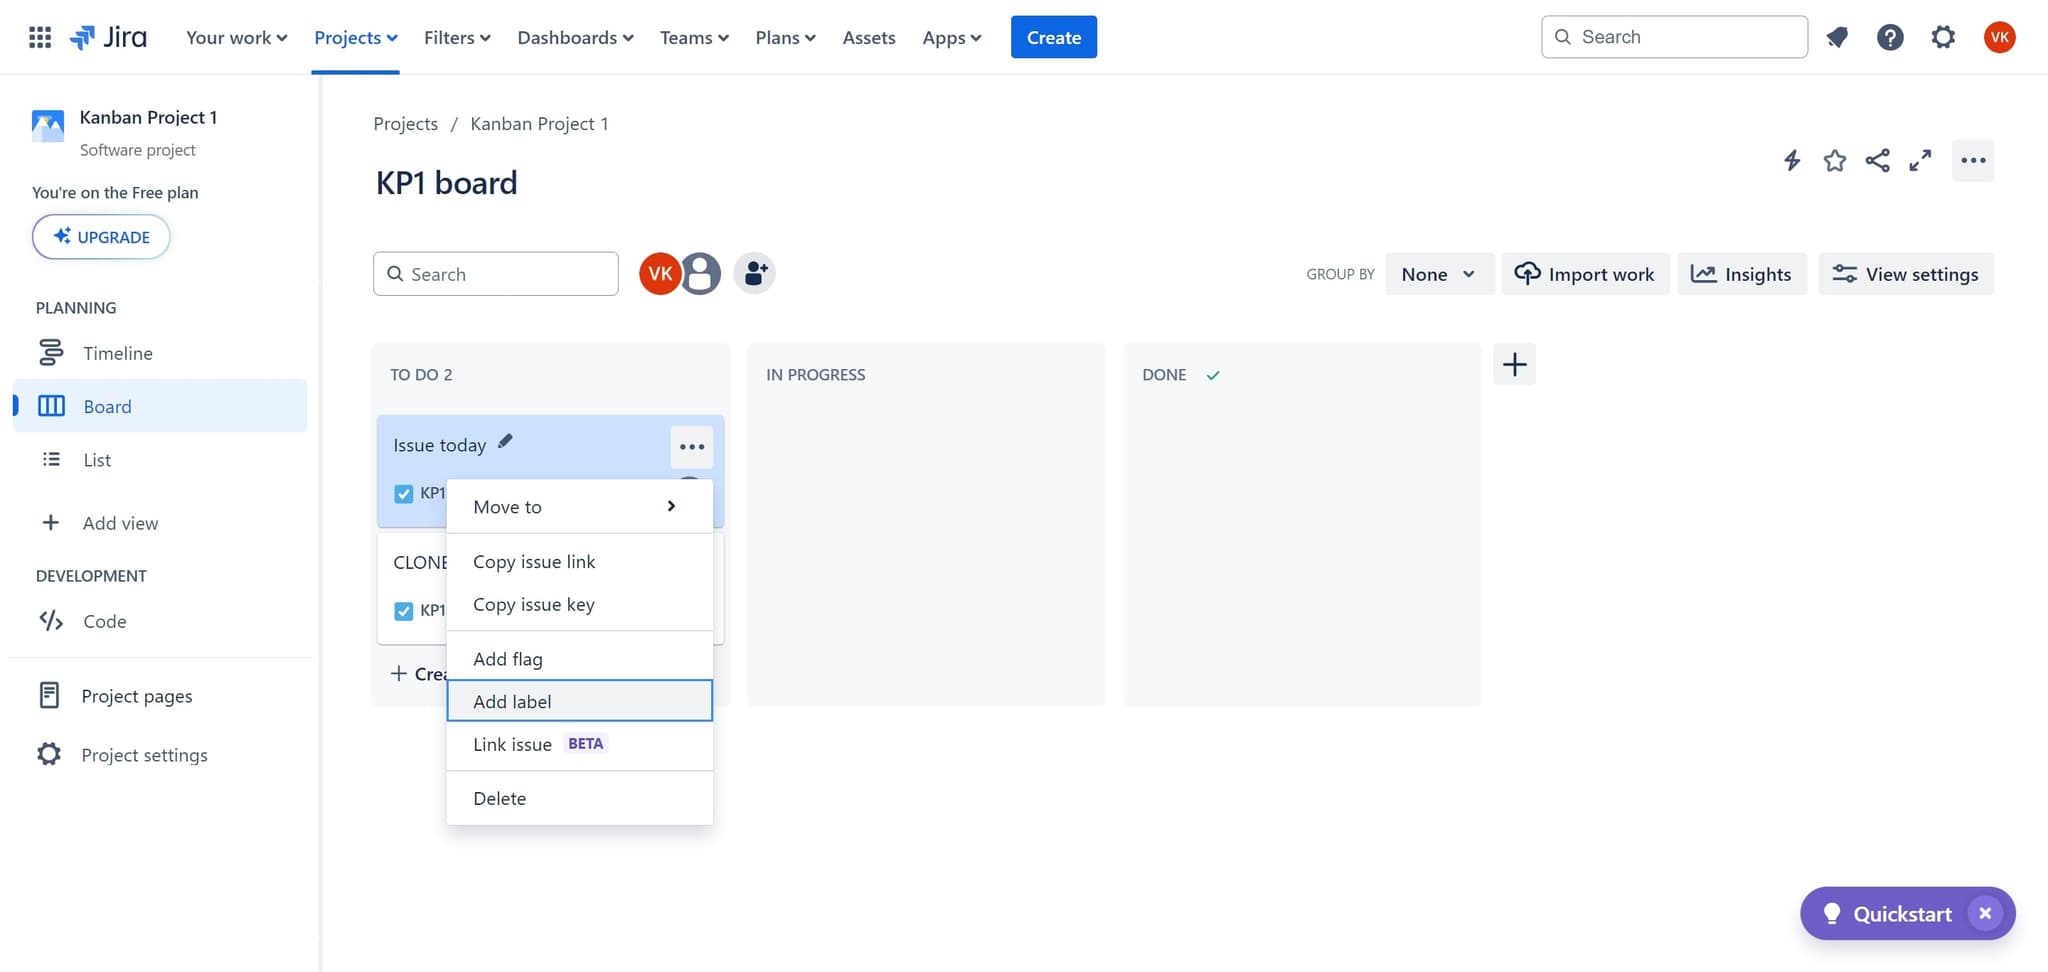The image size is (2048, 972).
Task: Click the task checkbox icon on the CLONE card
Action: coord(404,610)
